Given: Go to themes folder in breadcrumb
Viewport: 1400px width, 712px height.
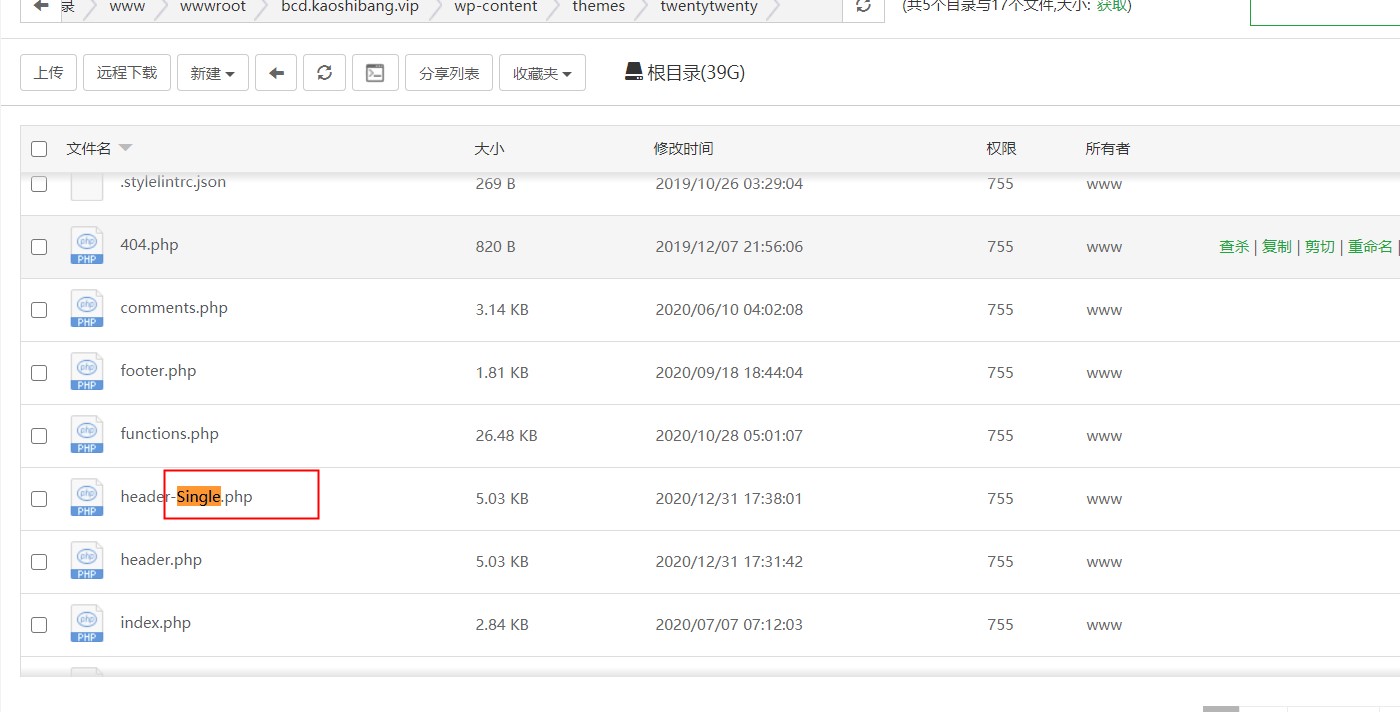Looking at the screenshot, I should (598, 7).
